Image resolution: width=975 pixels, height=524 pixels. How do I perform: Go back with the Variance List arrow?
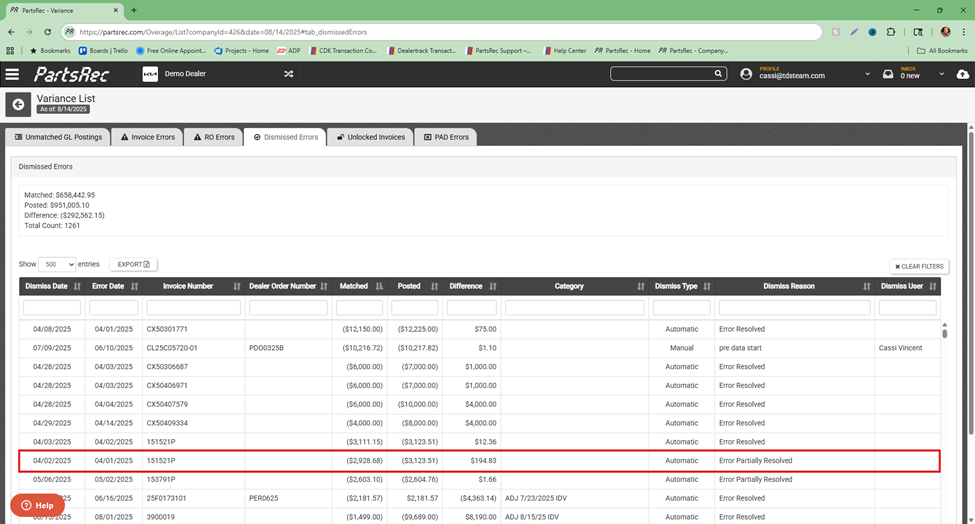(18, 104)
